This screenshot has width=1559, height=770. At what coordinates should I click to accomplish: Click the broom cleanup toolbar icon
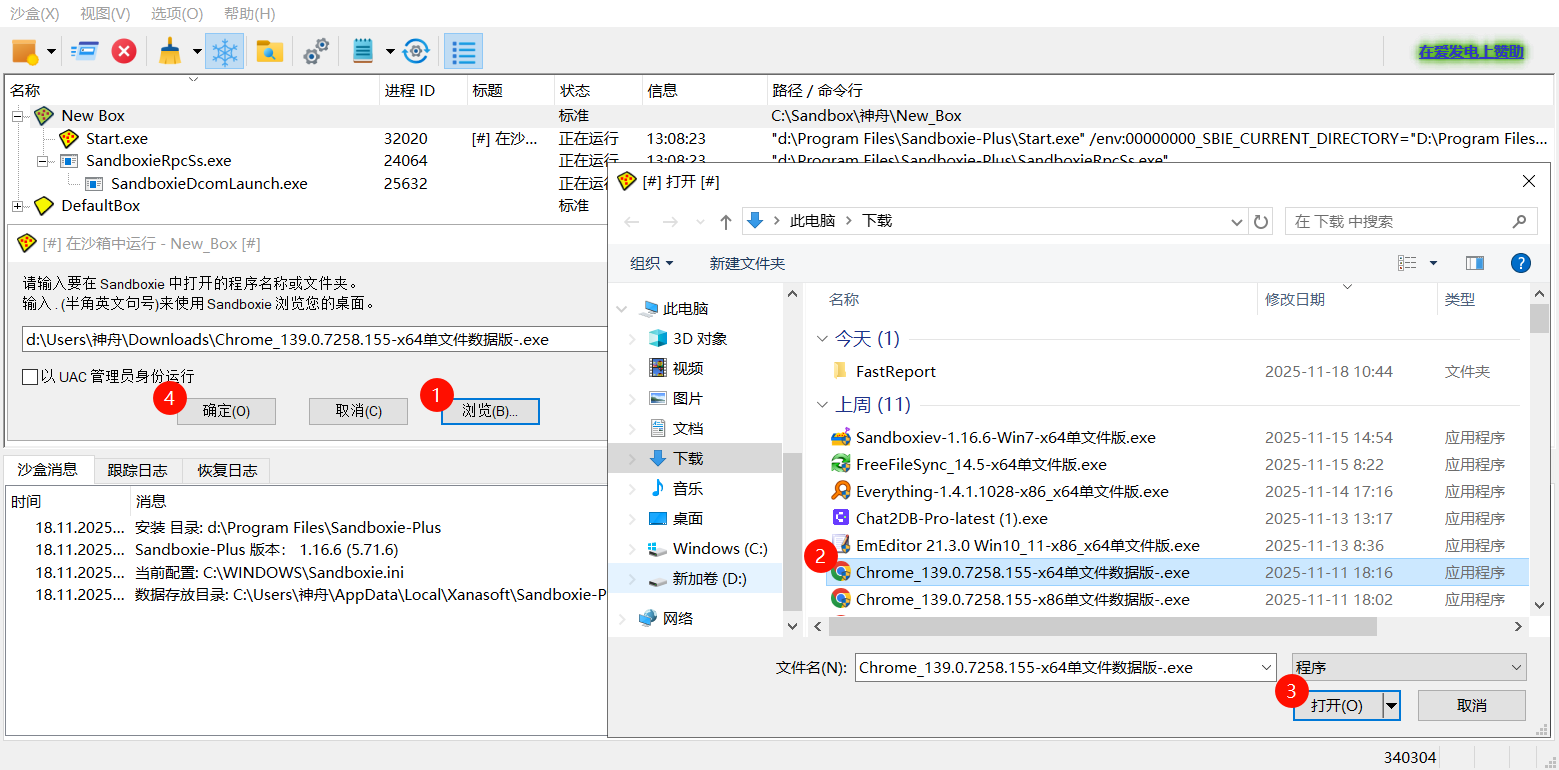click(x=170, y=51)
